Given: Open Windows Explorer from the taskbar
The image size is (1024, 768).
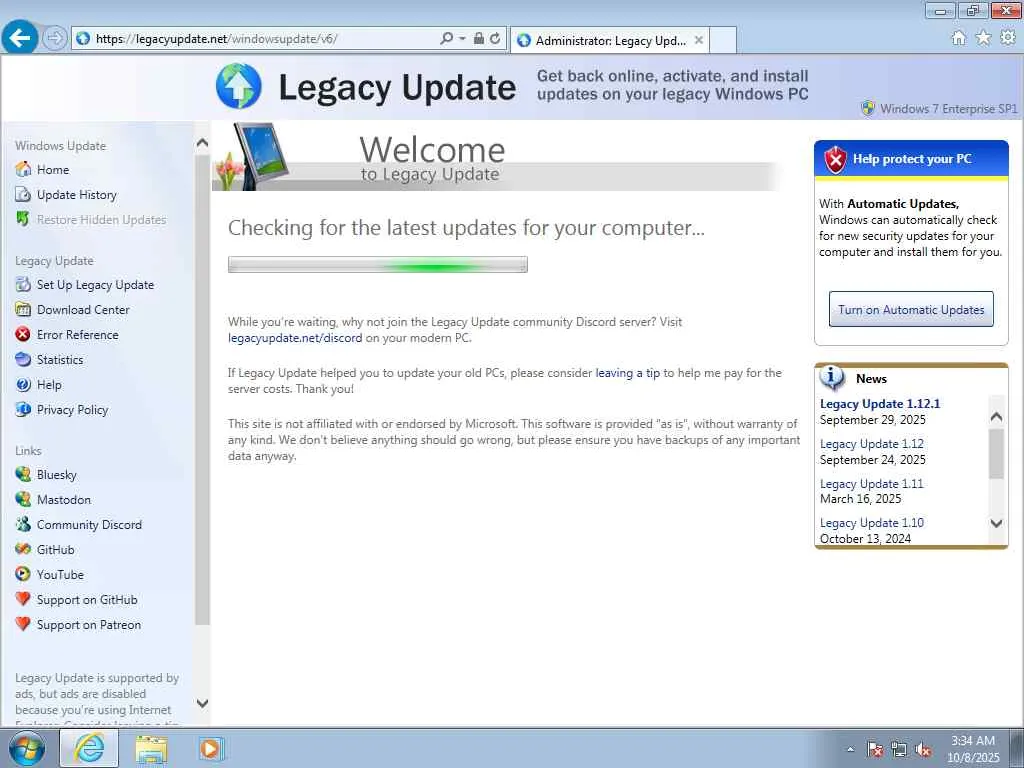Looking at the screenshot, I should [x=151, y=748].
